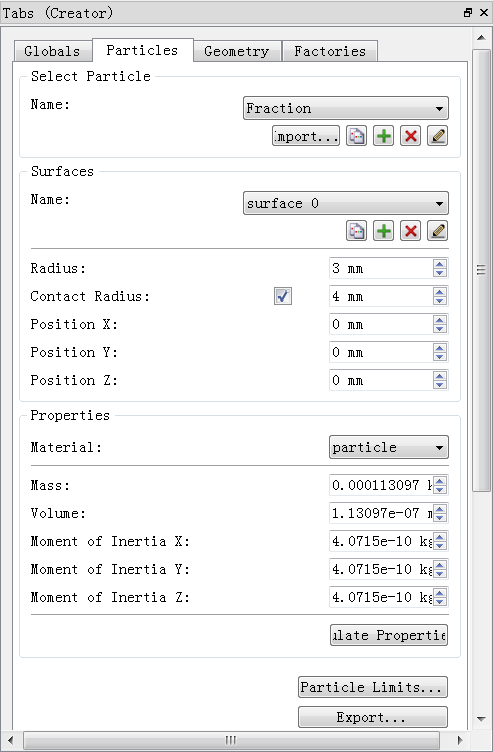
Task: Open the Geometry tab
Action: tap(236, 51)
